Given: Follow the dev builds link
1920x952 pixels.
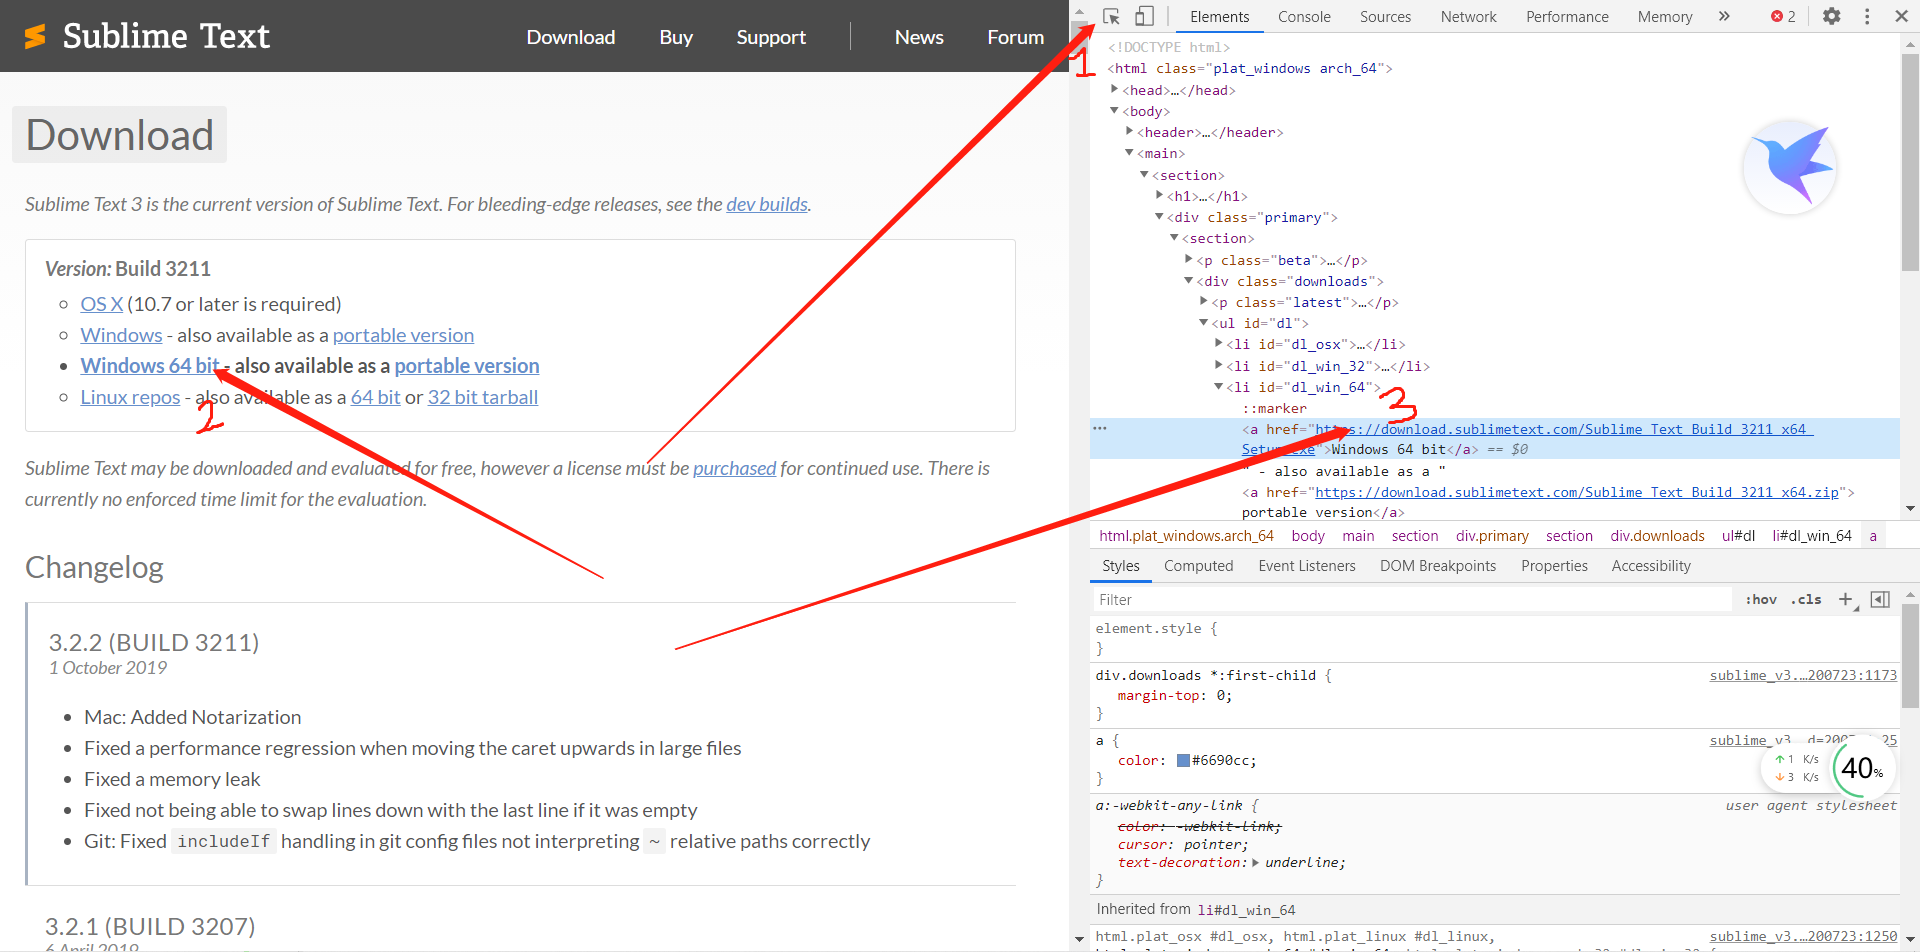Looking at the screenshot, I should coord(767,204).
